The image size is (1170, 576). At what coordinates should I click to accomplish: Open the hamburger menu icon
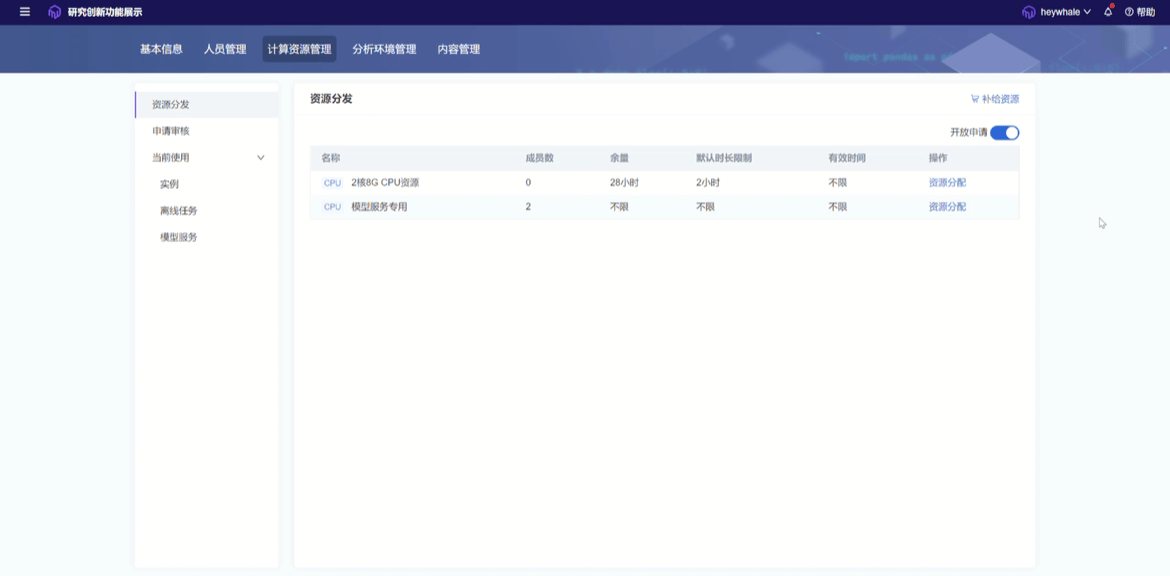[x=25, y=12]
